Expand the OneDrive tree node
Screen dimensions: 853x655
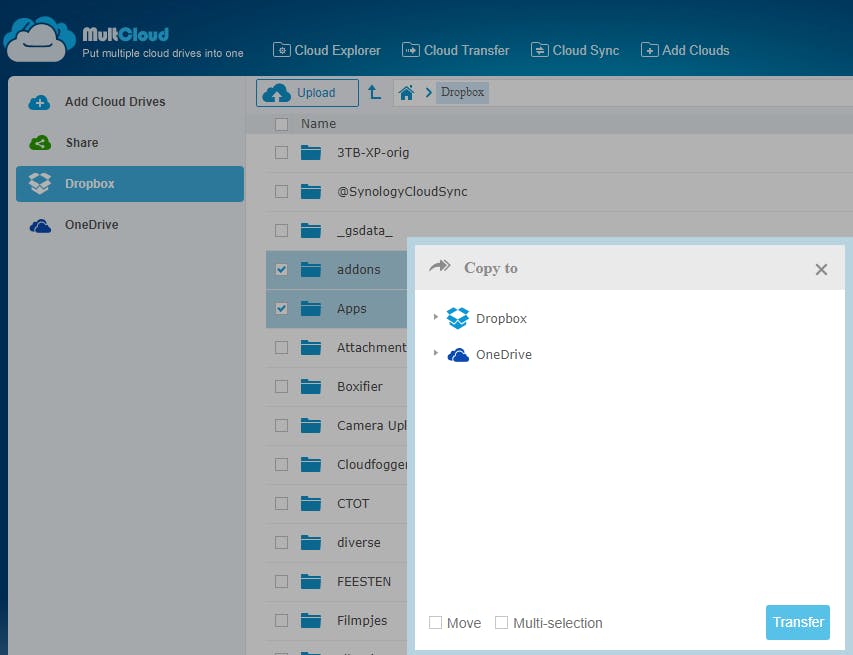435,353
